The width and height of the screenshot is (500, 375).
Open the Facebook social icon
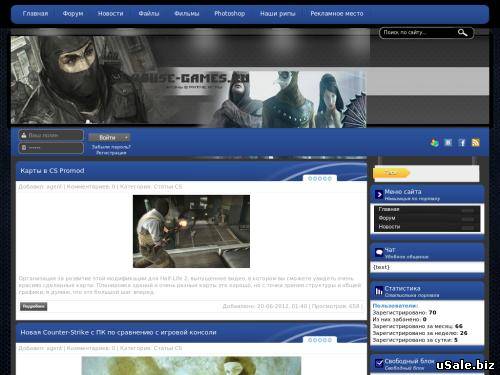462,143
